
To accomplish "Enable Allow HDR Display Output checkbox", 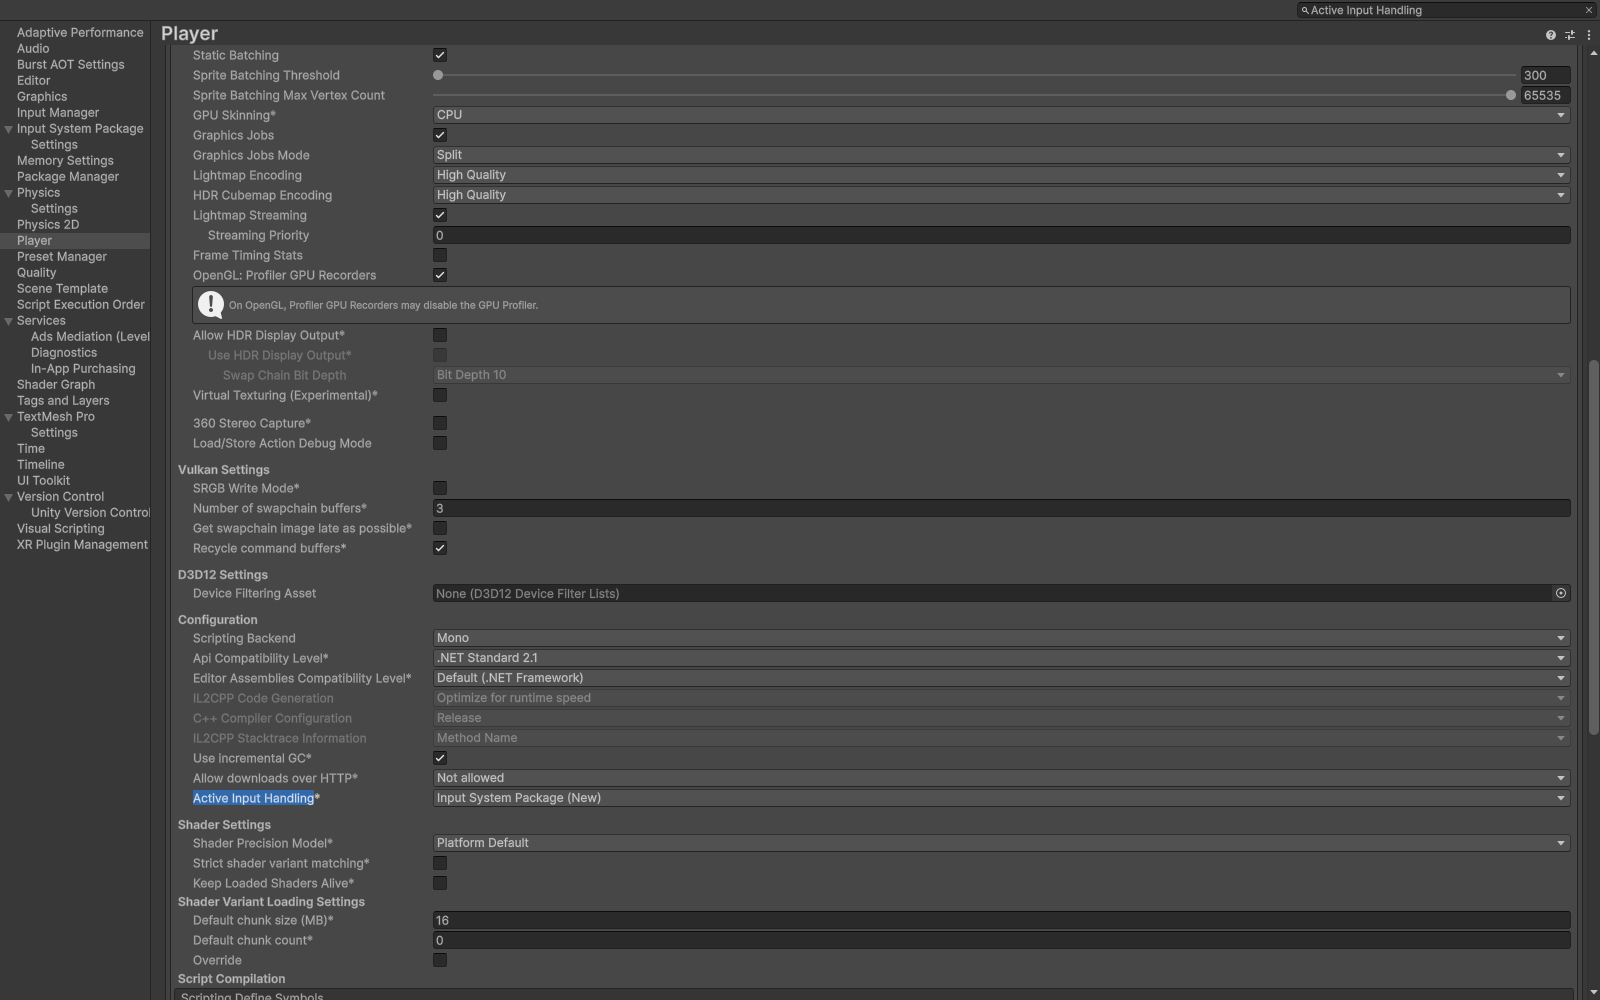I will (440, 335).
